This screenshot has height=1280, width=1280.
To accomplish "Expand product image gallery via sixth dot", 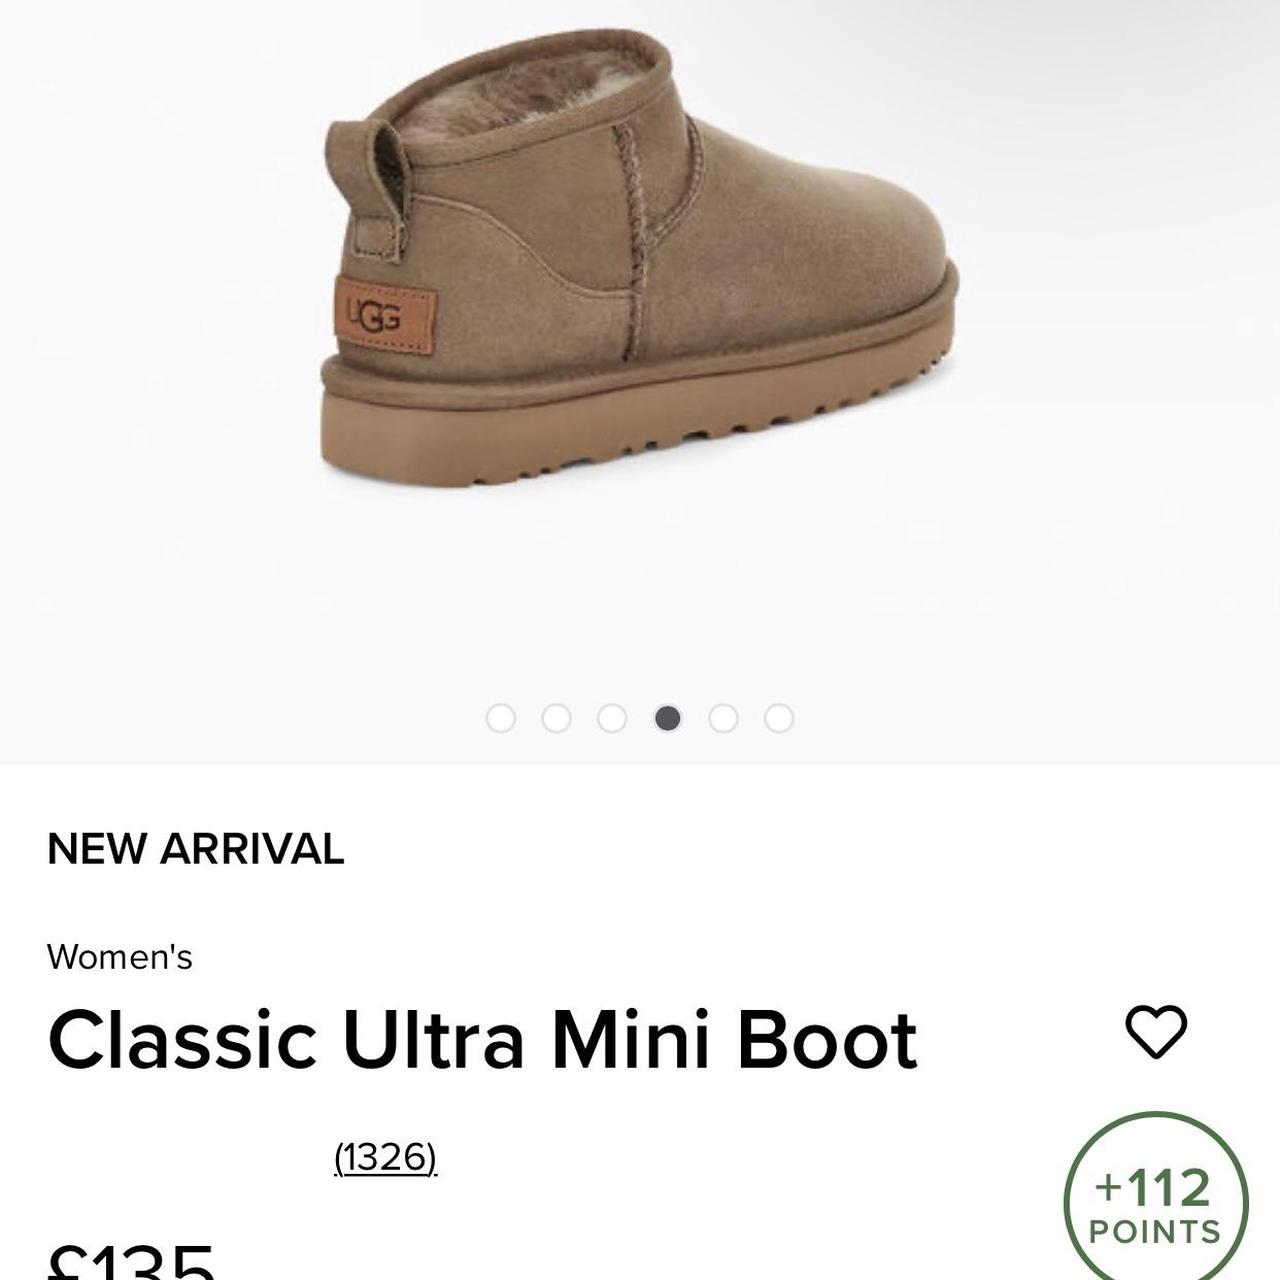I will point(778,716).
